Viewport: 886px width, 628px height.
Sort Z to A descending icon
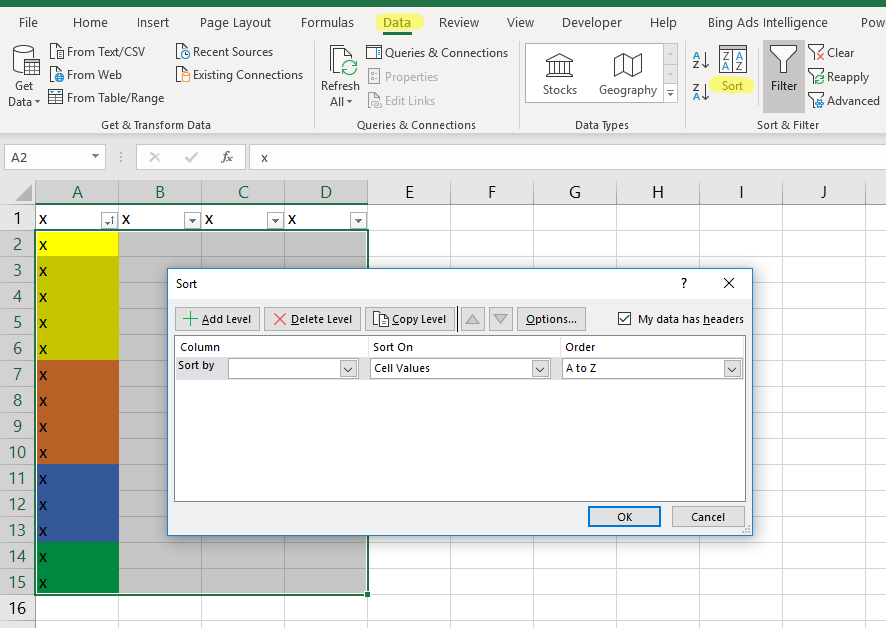701,92
